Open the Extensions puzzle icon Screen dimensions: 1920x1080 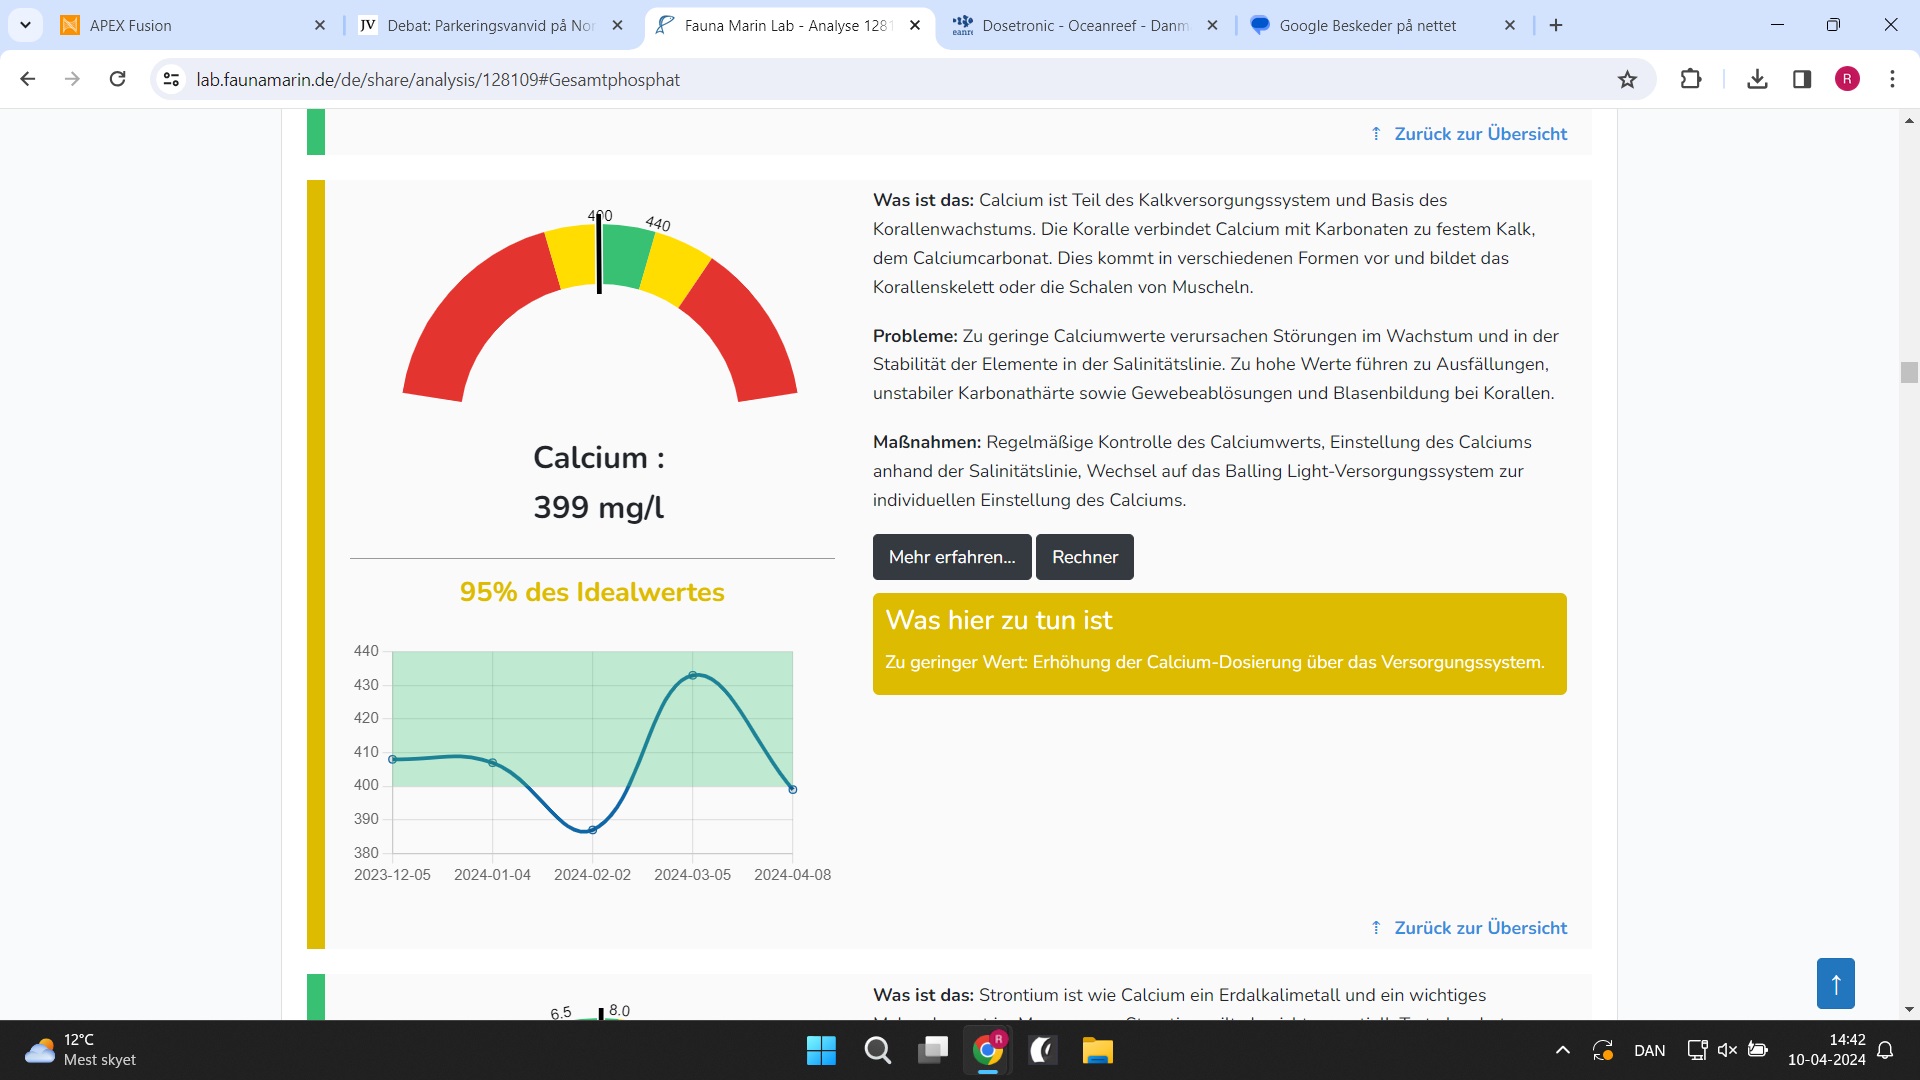[1690, 79]
